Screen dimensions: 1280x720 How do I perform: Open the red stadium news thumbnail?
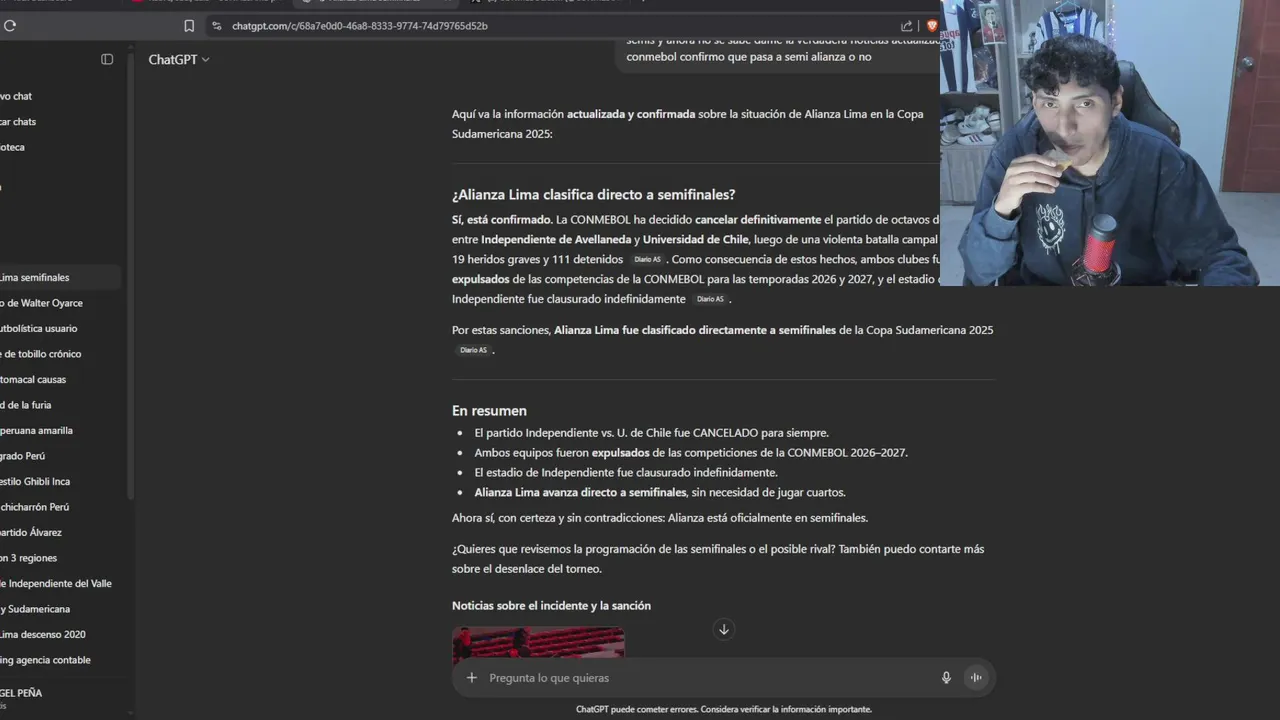click(x=538, y=642)
